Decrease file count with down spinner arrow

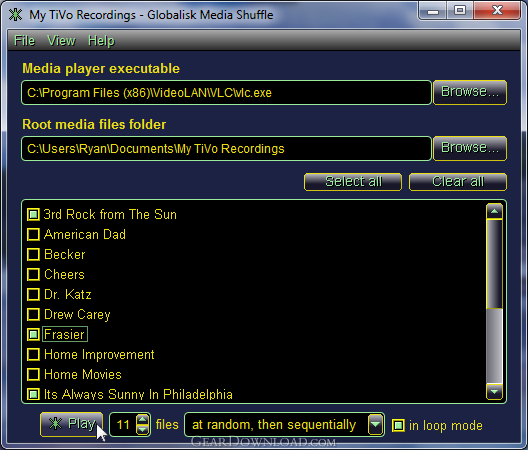click(x=143, y=429)
